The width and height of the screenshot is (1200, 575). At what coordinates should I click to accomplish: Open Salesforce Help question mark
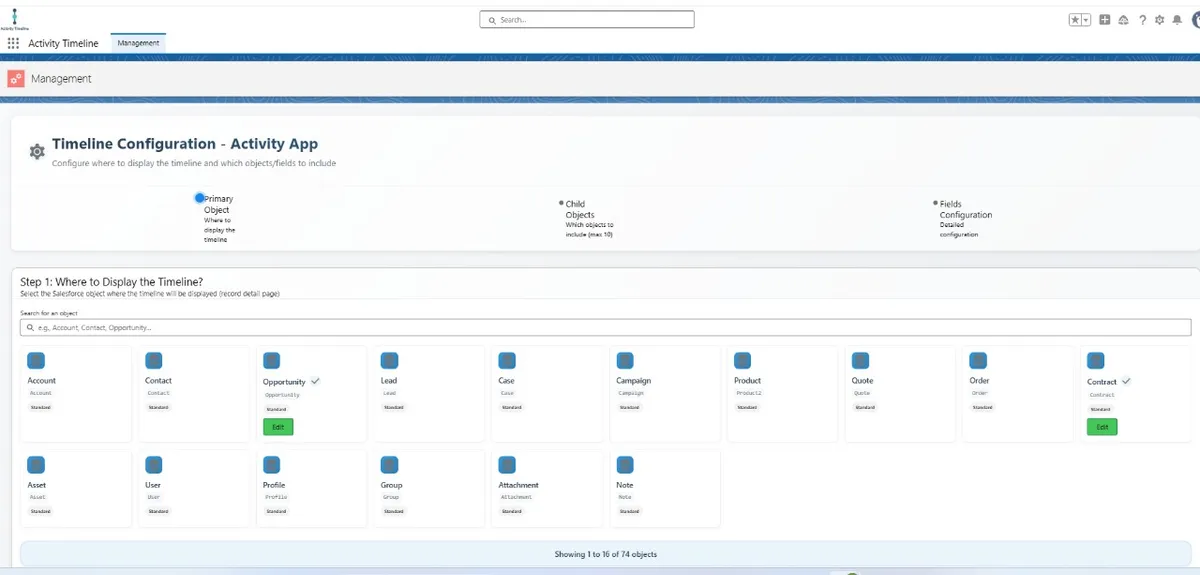(1142, 19)
